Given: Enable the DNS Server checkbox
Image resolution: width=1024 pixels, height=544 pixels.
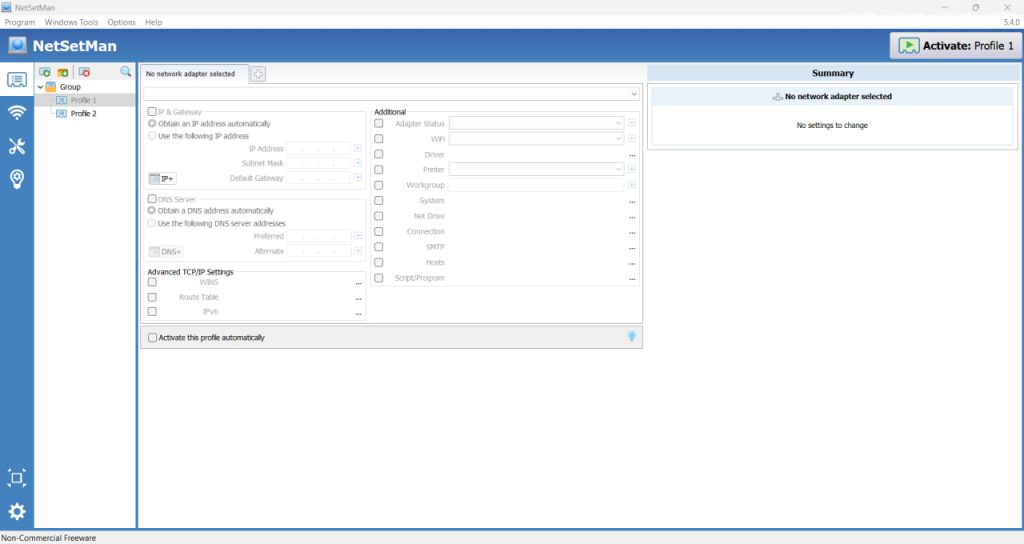Looking at the screenshot, I should pos(152,199).
